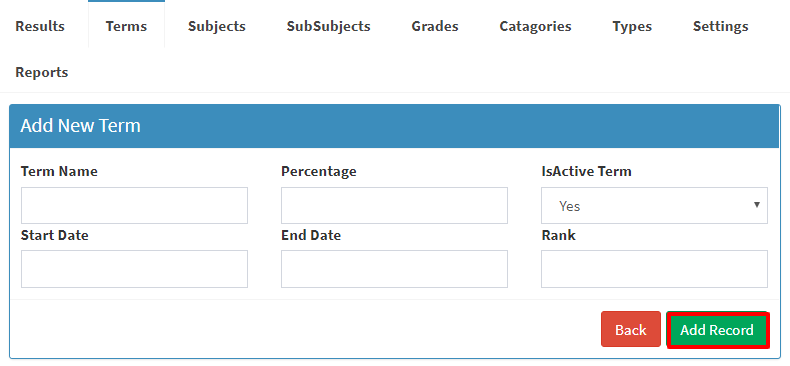Focus the Percentage text box
This screenshot has height=366, width=790.
click(394, 206)
